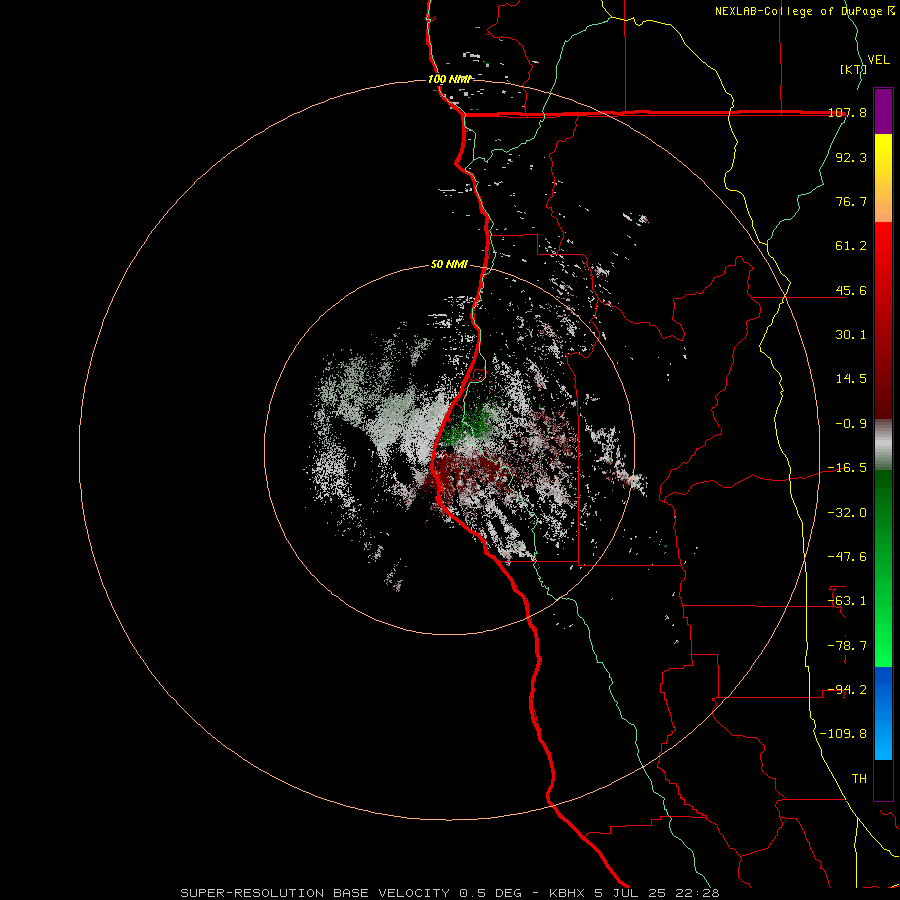The height and width of the screenshot is (900, 900).
Task: Click the -63.1 velocity scale value
Action: click(848, 601)
